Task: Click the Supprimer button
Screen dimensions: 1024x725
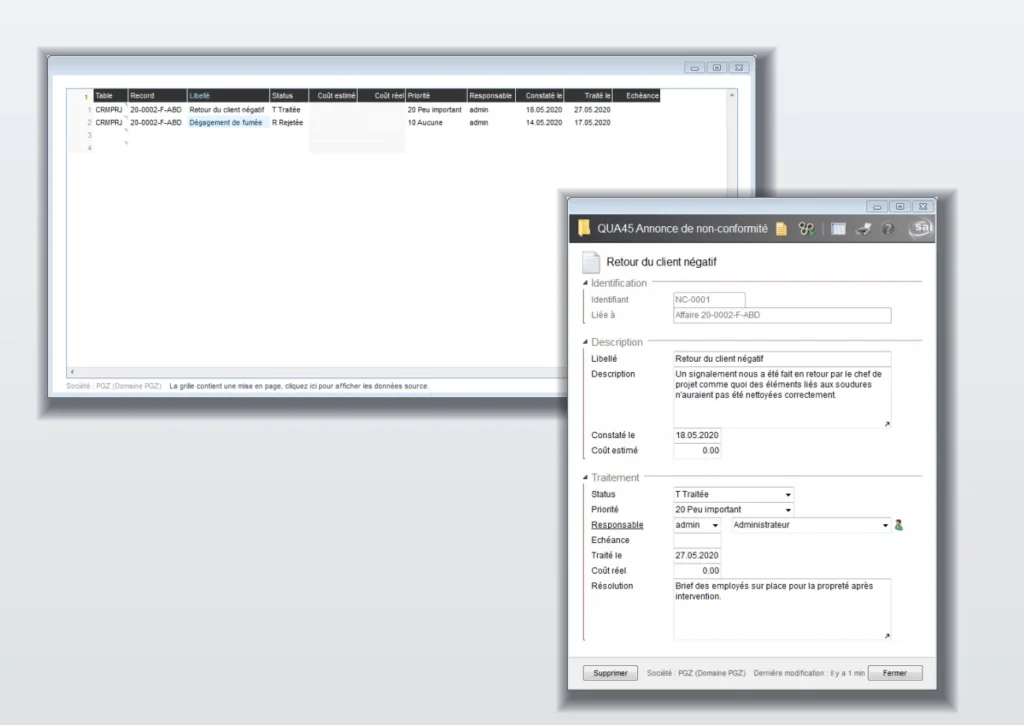Action: point(610,673)
